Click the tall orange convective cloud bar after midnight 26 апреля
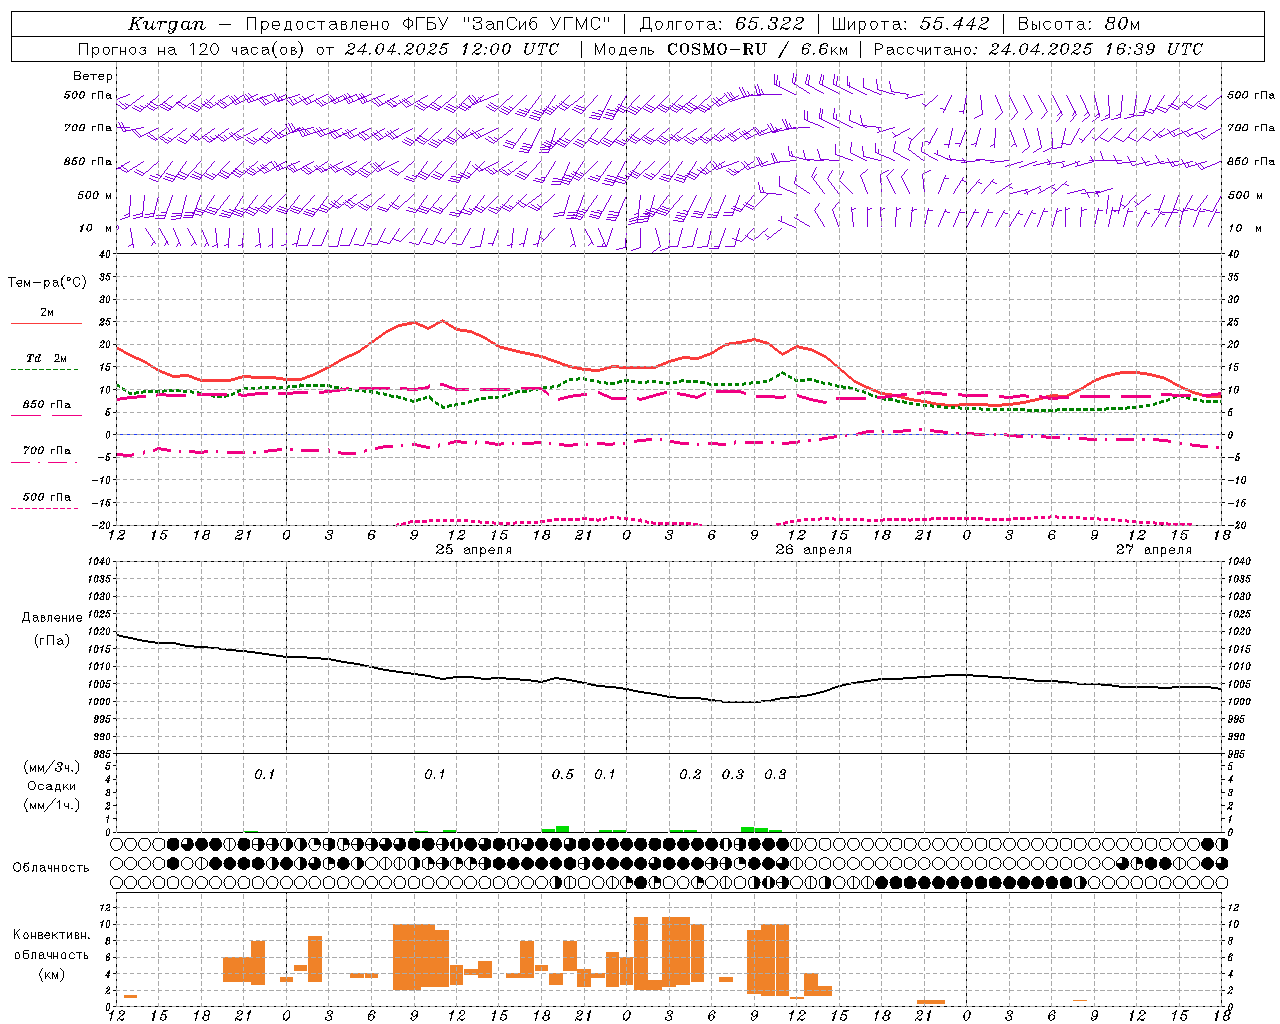Viewport: 1280px width, 1024px height. pos(641,953)
